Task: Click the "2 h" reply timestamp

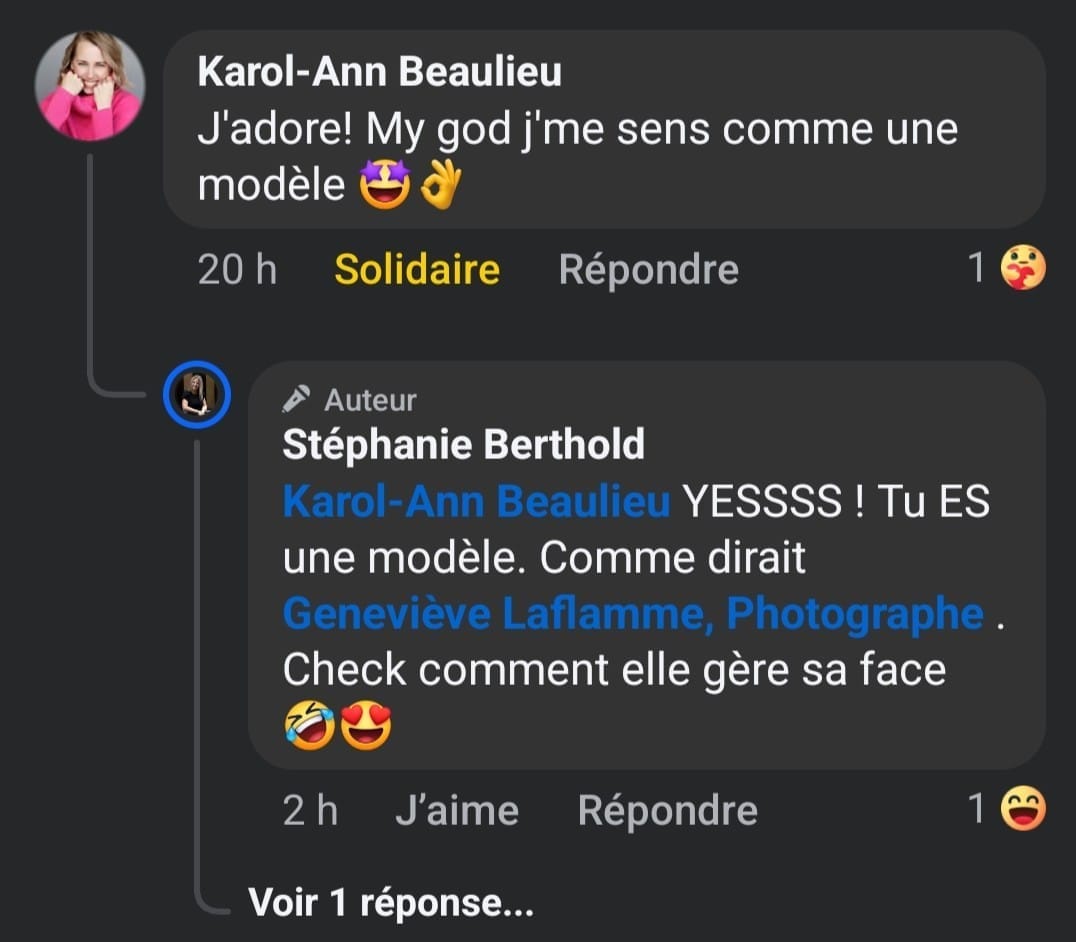Action: [x=310, y=810]
